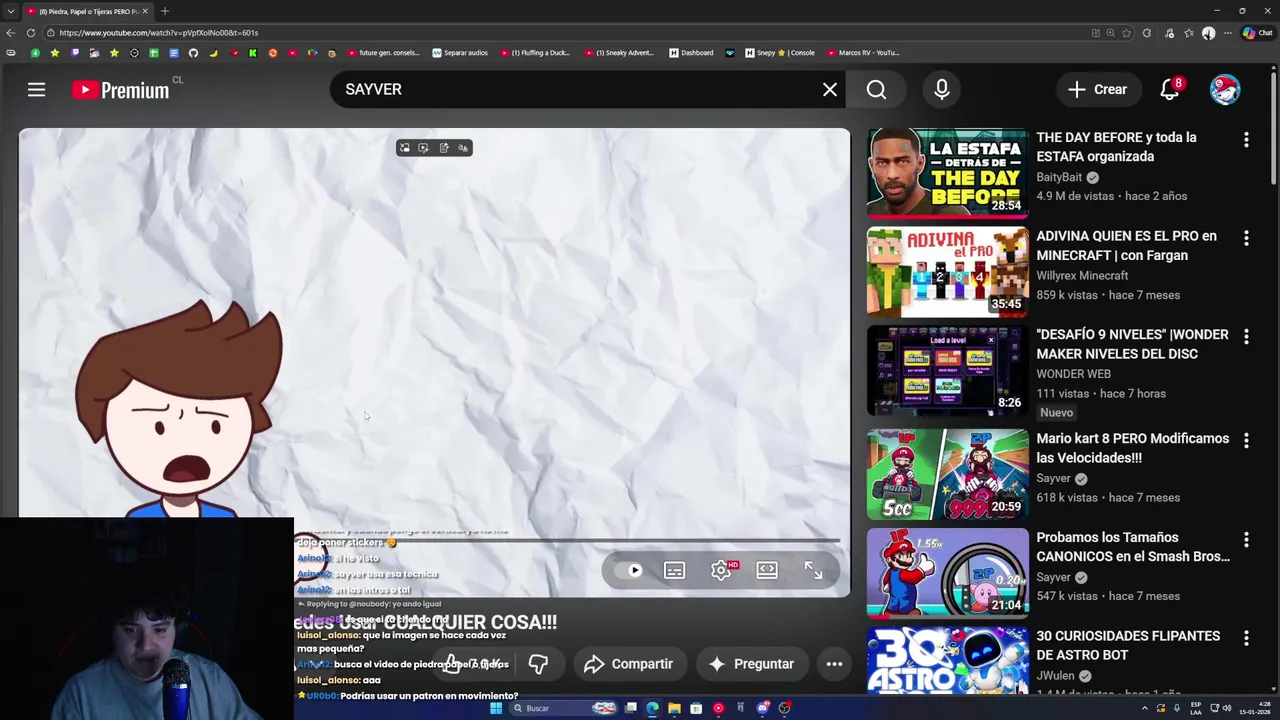Click overlay translate icon on video
The width and height of the screenshot is (1280, 720).
[x=463, y=148]
